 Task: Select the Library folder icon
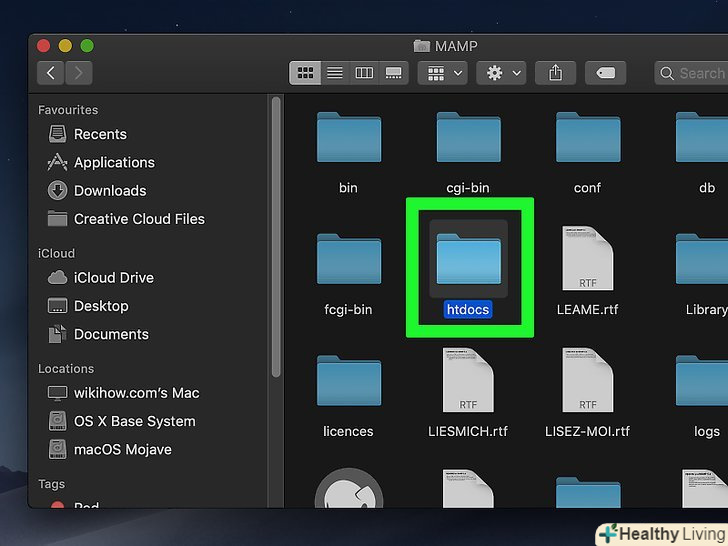click(702, 259)
